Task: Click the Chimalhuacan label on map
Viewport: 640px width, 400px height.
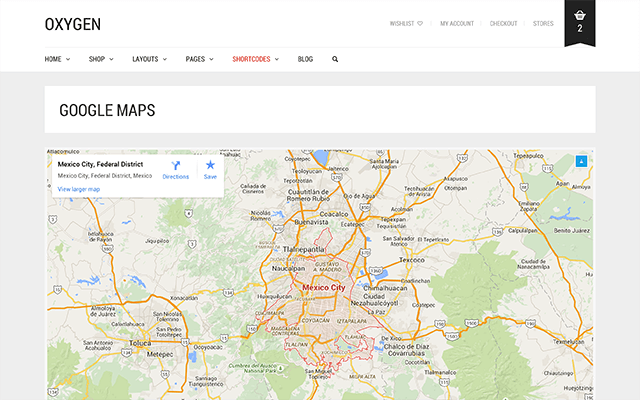Action: coord(385,288)
